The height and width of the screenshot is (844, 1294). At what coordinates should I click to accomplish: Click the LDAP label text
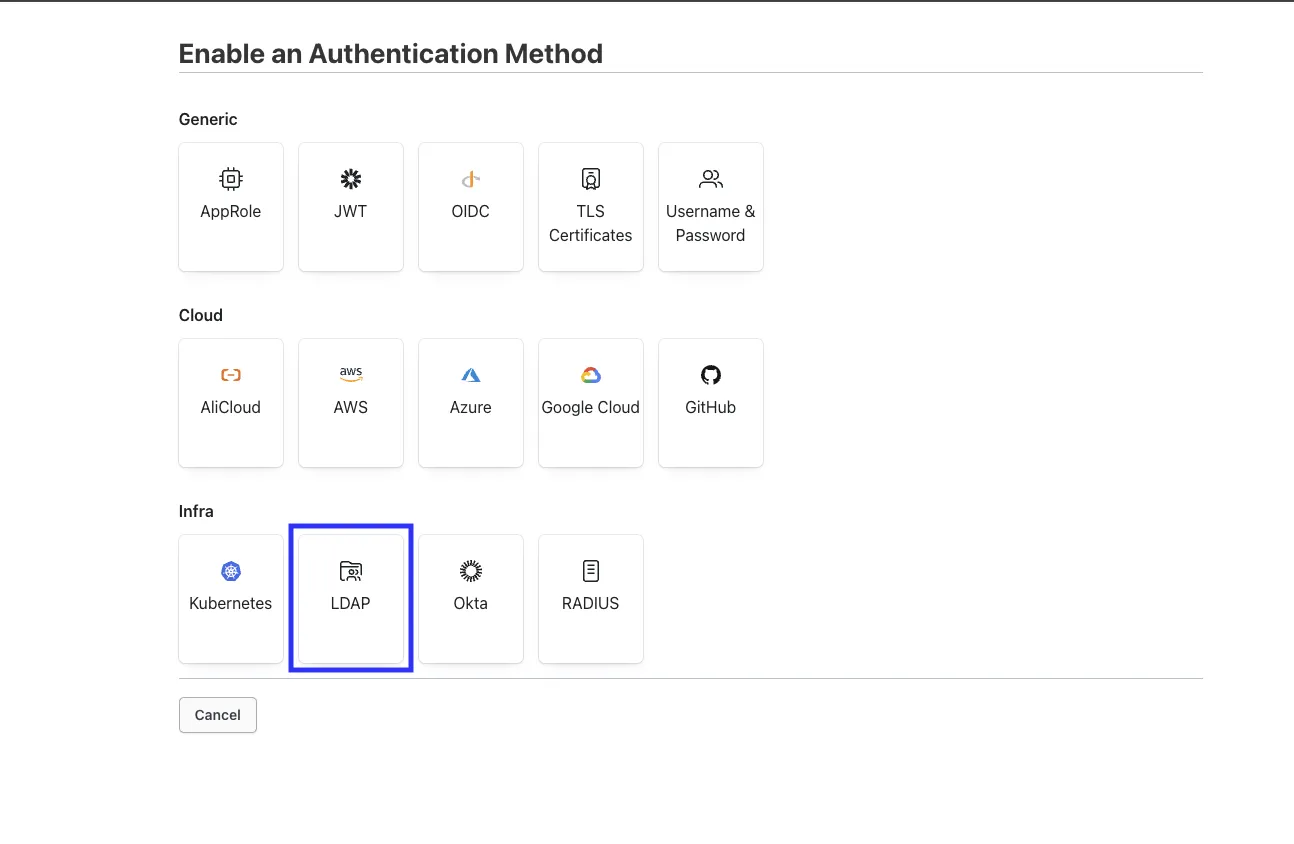pyautogui.click(x=351, y=603)
